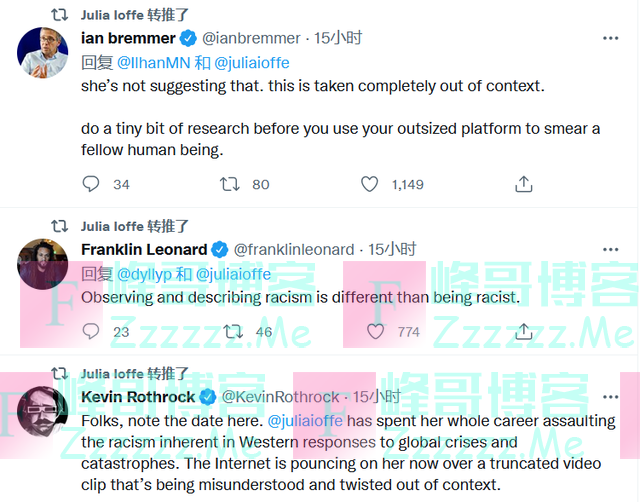Reply to ian bremmer's tweet
640x502 pixels.
point(91,184)
